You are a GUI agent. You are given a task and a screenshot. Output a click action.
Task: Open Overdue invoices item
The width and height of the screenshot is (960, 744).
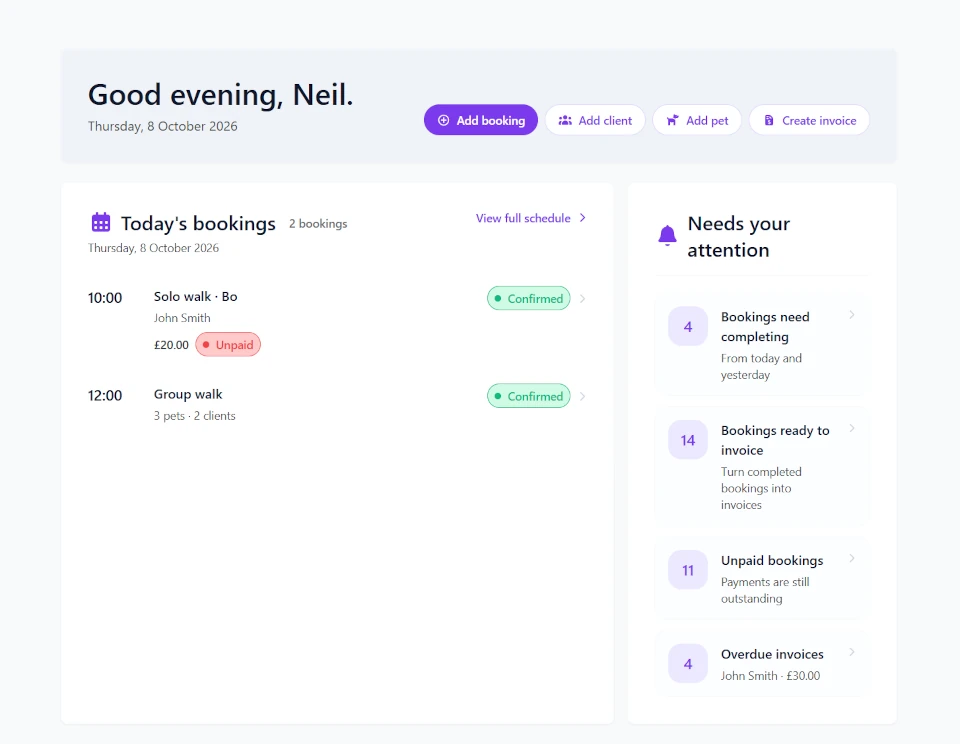tap(762, 664)
